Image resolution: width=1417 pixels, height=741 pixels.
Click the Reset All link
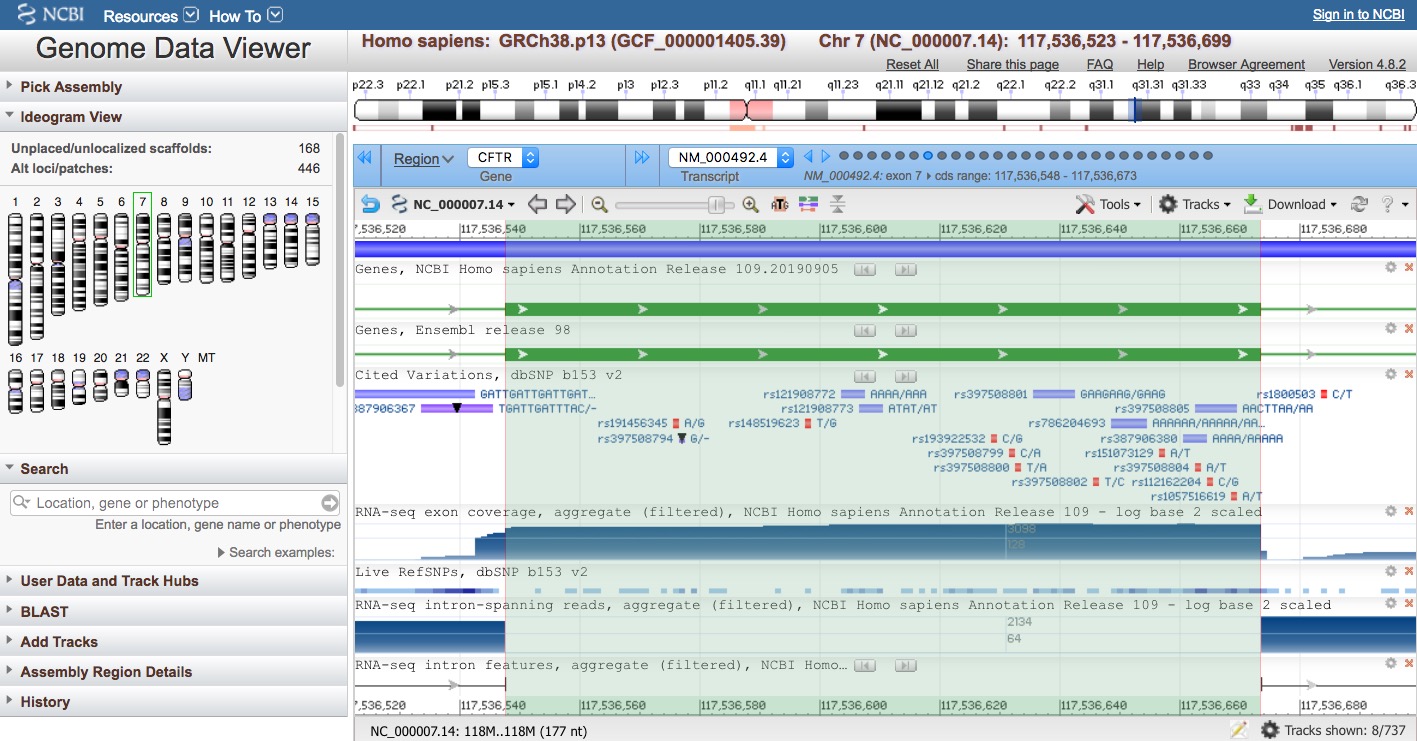click(912, 64)
